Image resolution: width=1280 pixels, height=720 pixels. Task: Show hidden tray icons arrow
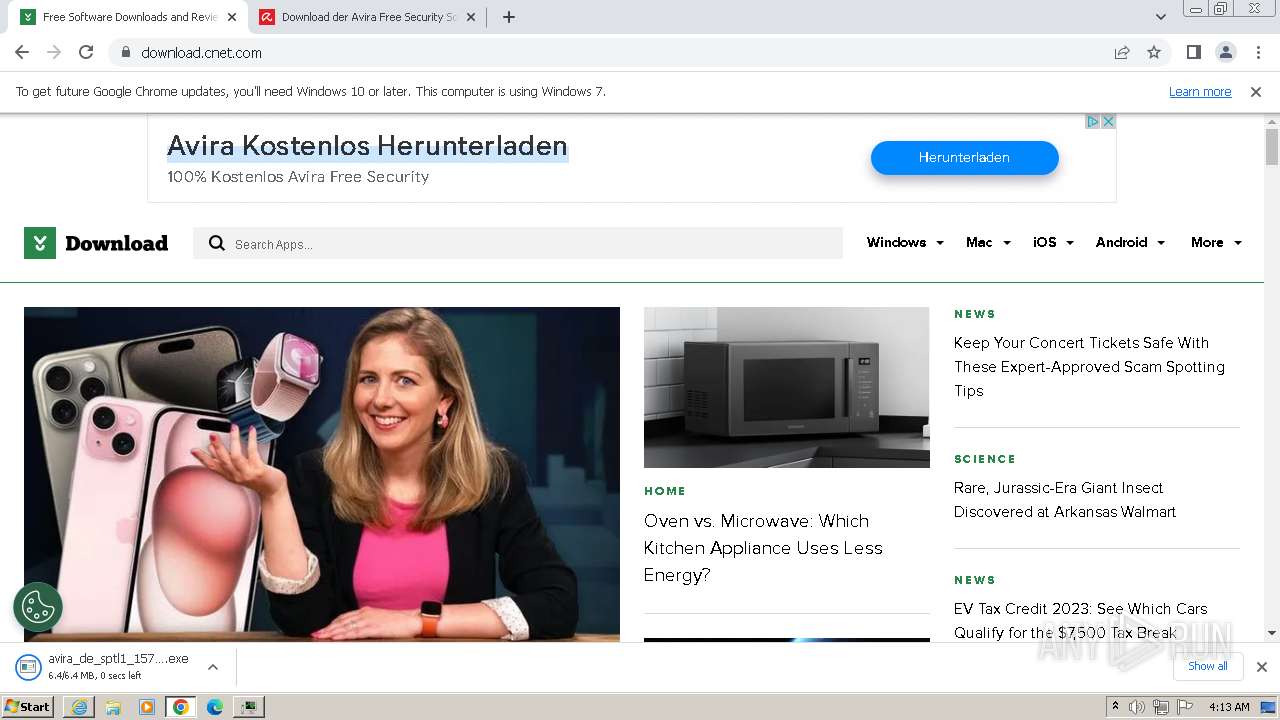[x=1115, y=707]
